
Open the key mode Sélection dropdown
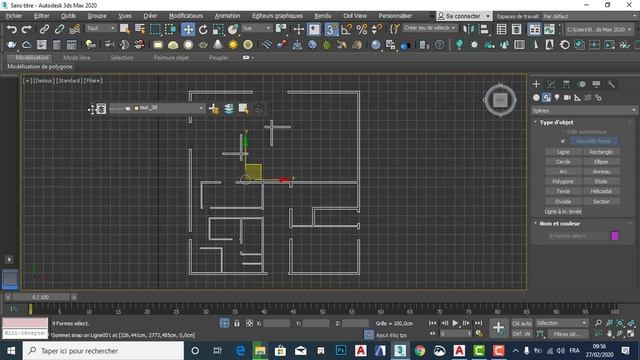561,323
